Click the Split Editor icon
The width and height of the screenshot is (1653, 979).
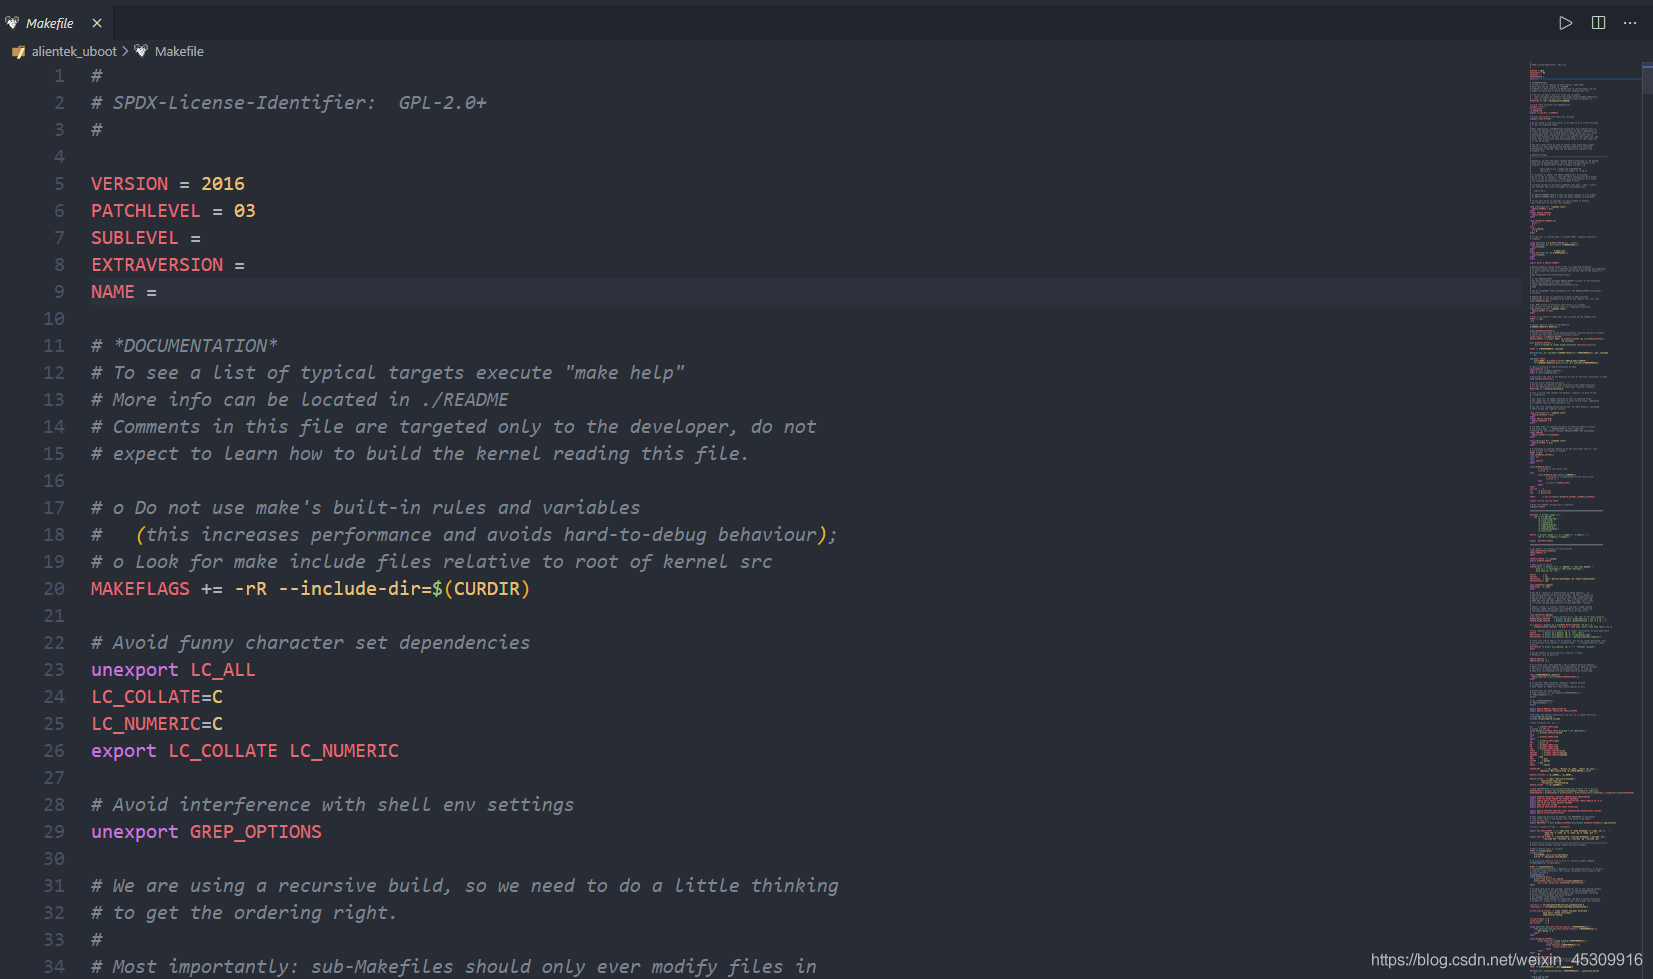[x=1598, y=23]
